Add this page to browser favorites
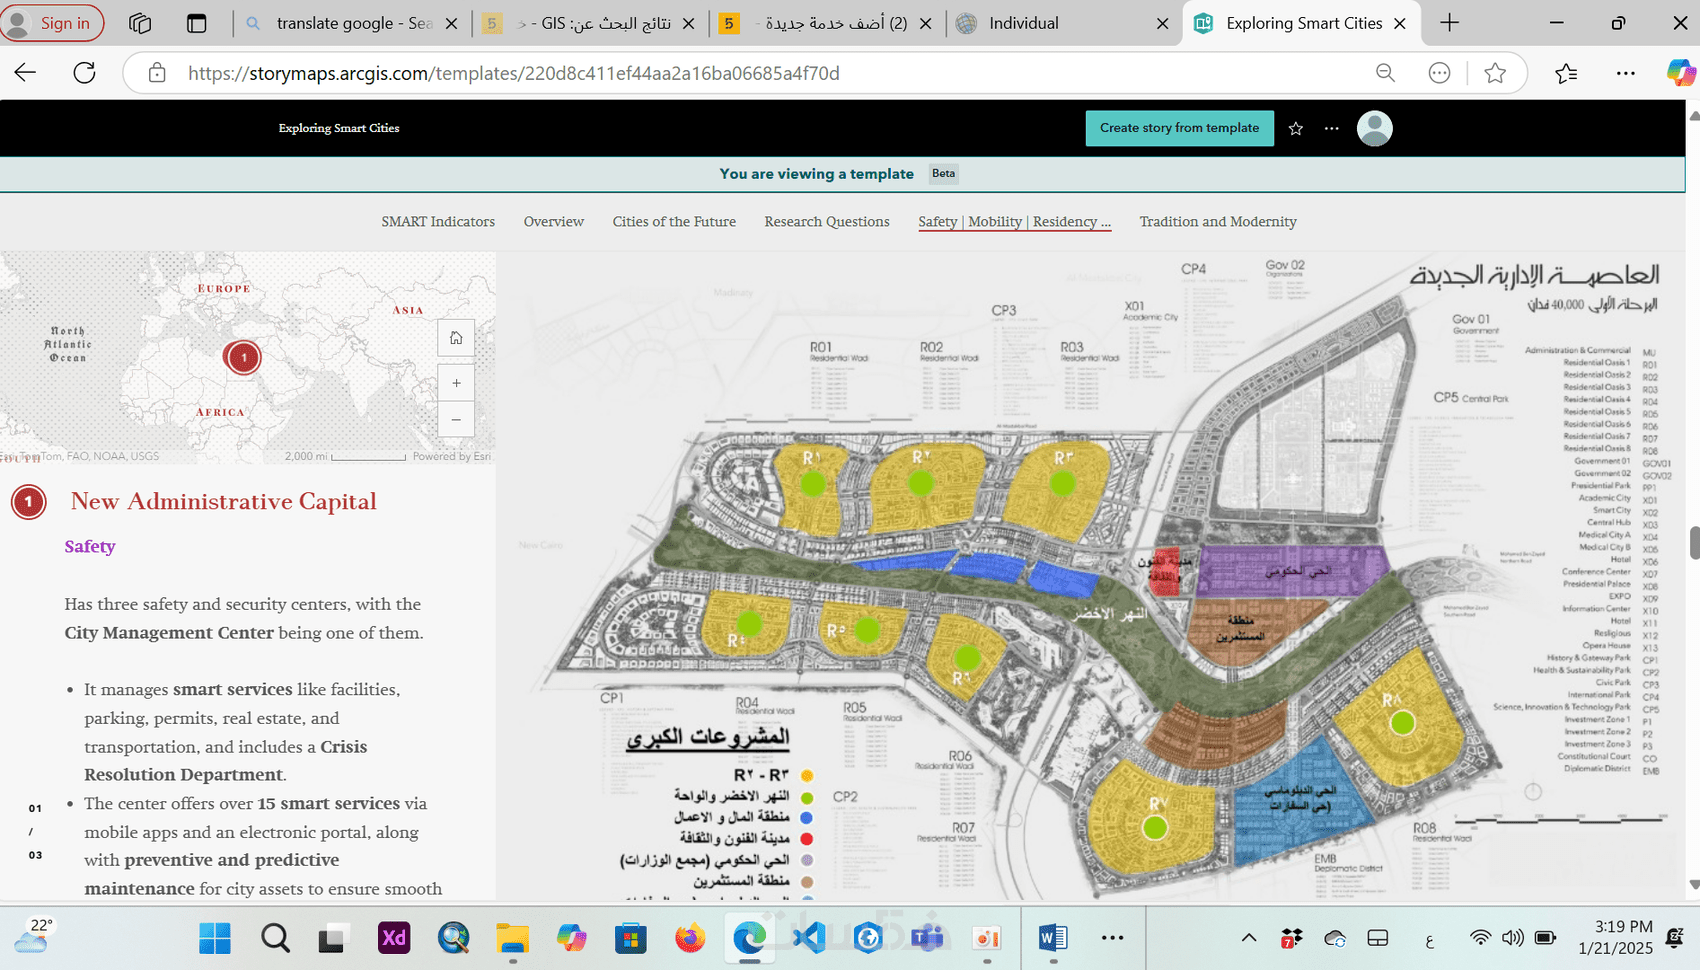 coord(1495,73)
